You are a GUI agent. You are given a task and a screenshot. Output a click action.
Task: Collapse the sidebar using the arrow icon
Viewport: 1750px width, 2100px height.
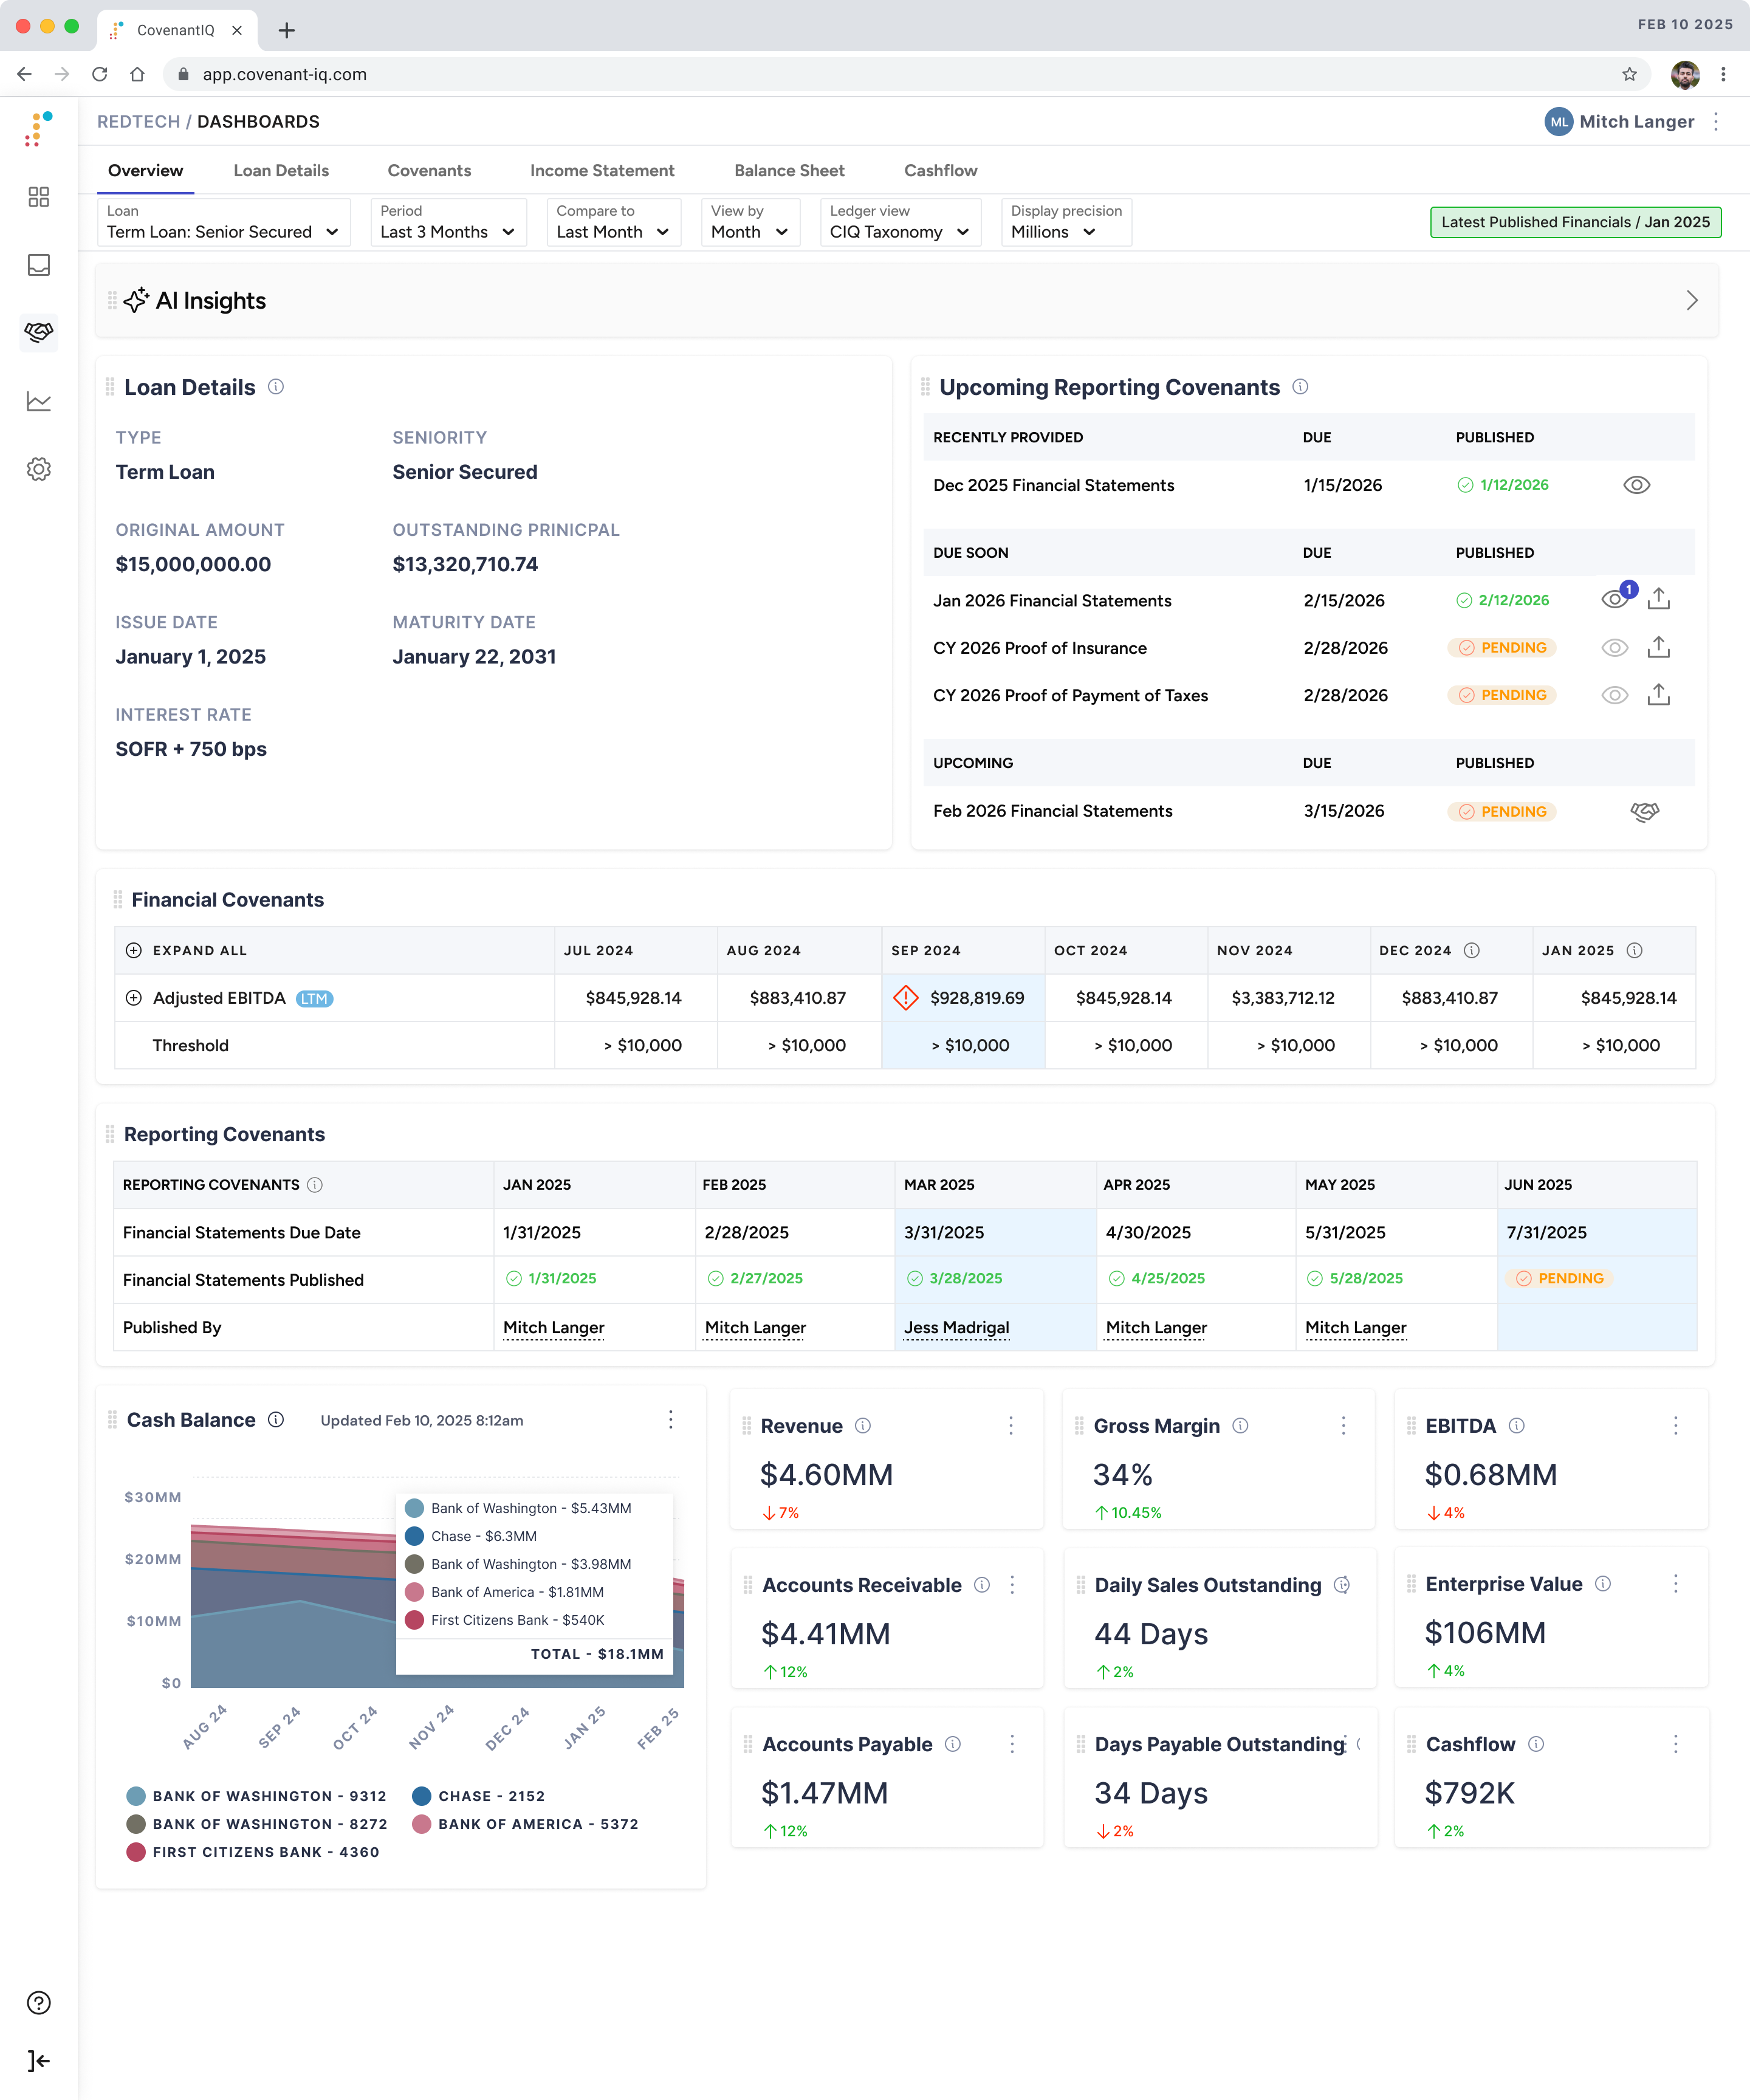[39, 2060]
